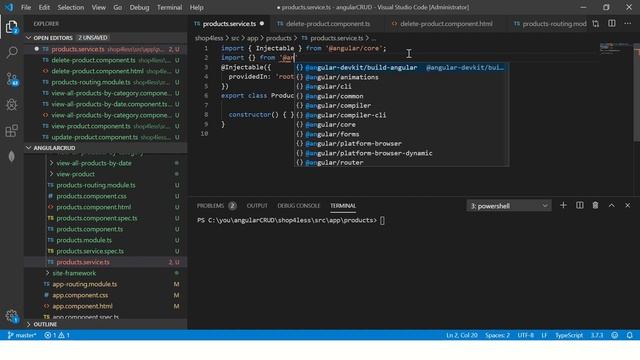Switch to Output panel tab
640x360 pixels.
[x=257, y=206]
